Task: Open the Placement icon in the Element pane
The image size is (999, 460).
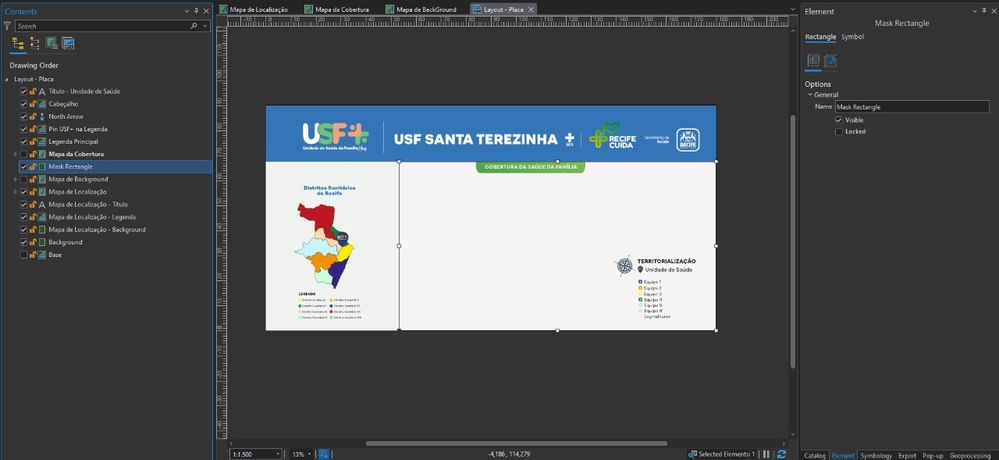Action: click(830, 61)
